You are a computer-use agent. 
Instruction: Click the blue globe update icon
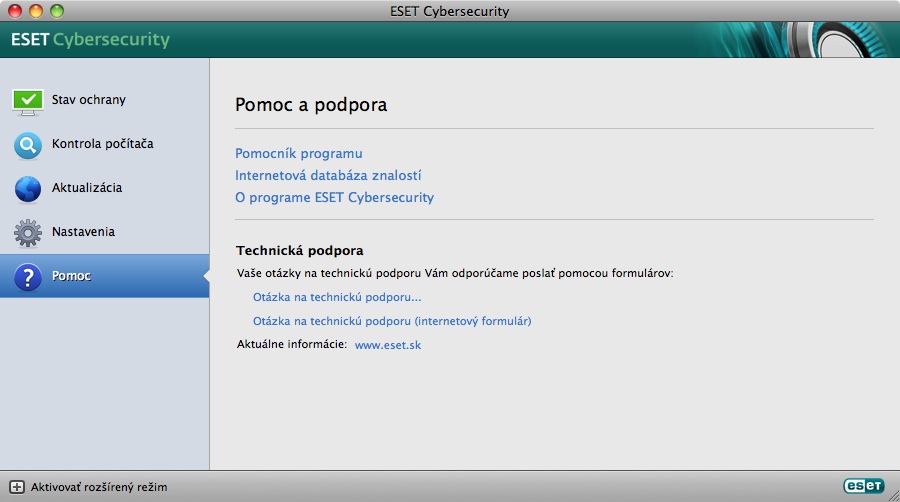pos(28,189)
